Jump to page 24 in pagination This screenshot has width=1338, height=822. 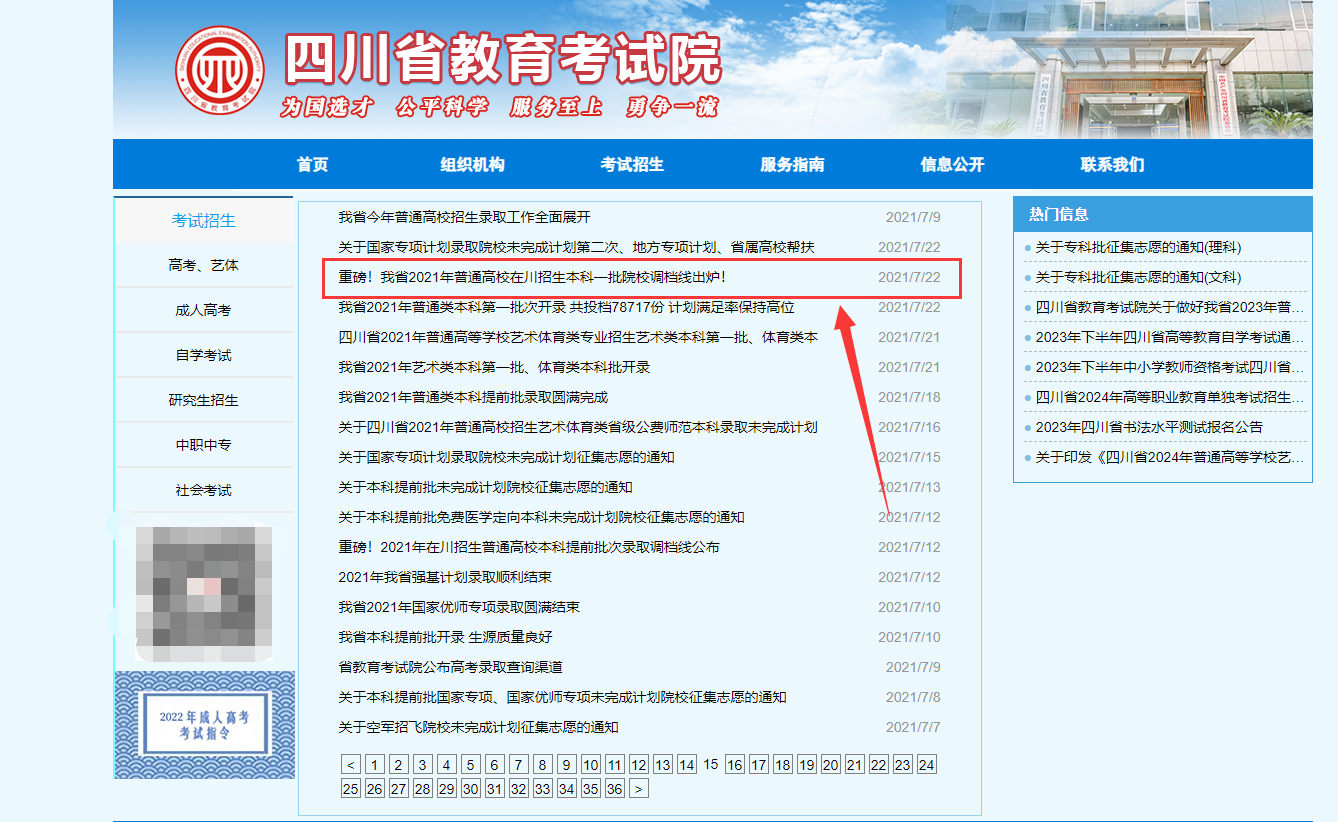coord(926,765)
